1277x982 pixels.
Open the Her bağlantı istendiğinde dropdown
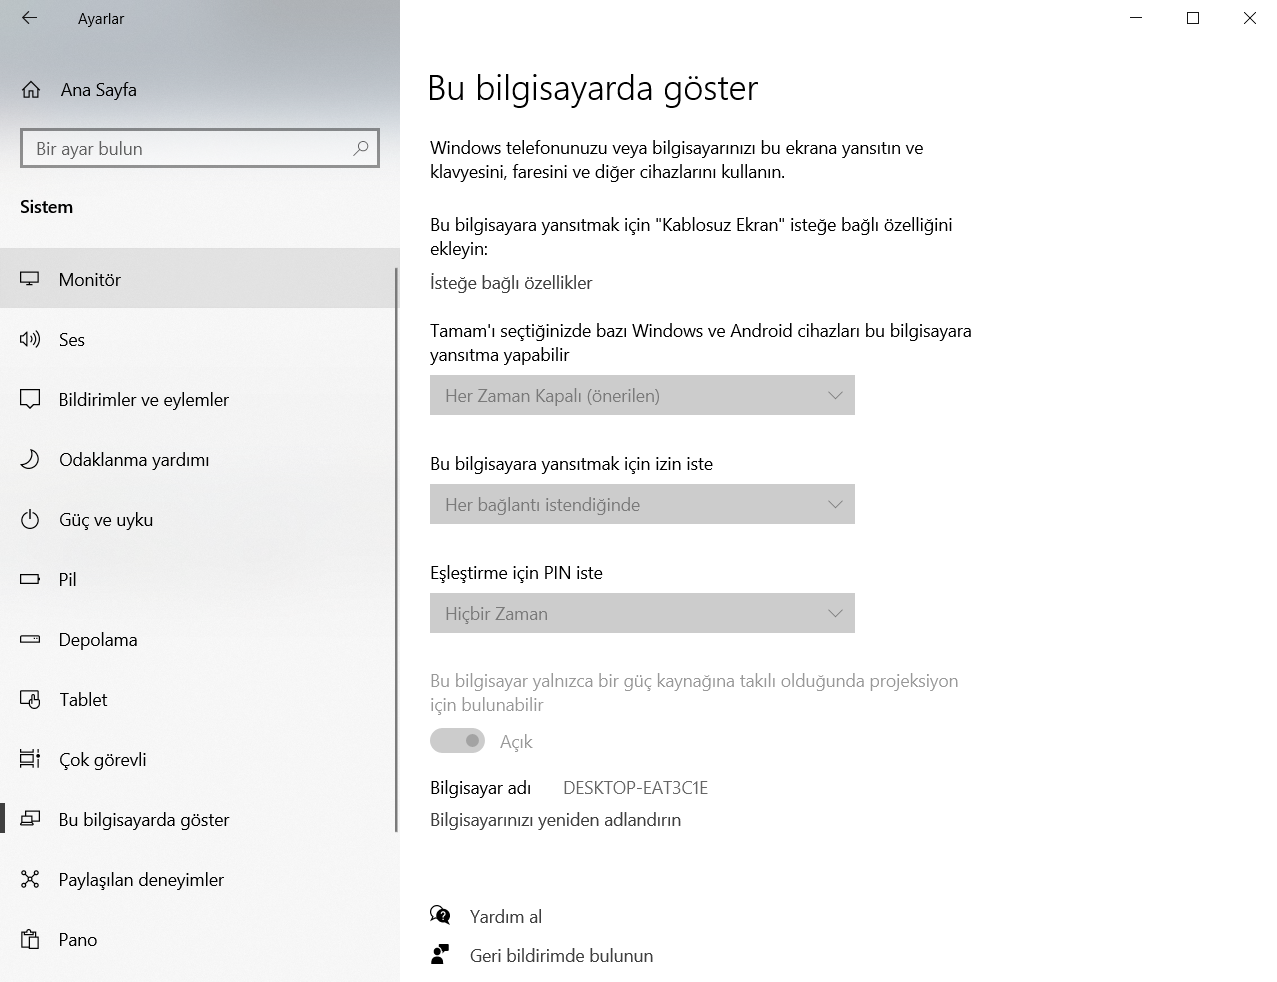pos(642,504)
